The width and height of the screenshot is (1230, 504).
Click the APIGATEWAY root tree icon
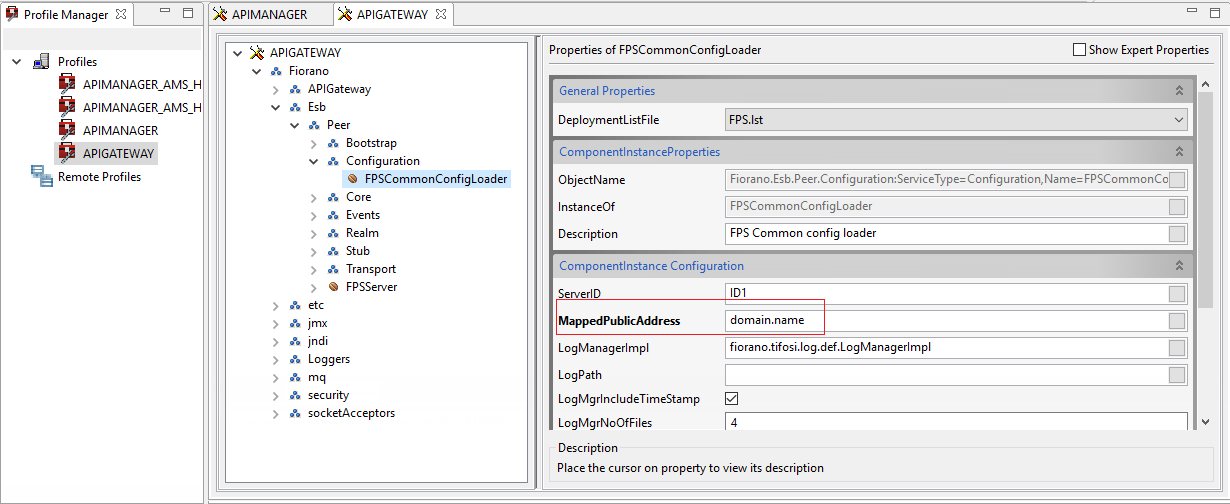(257, 53)
